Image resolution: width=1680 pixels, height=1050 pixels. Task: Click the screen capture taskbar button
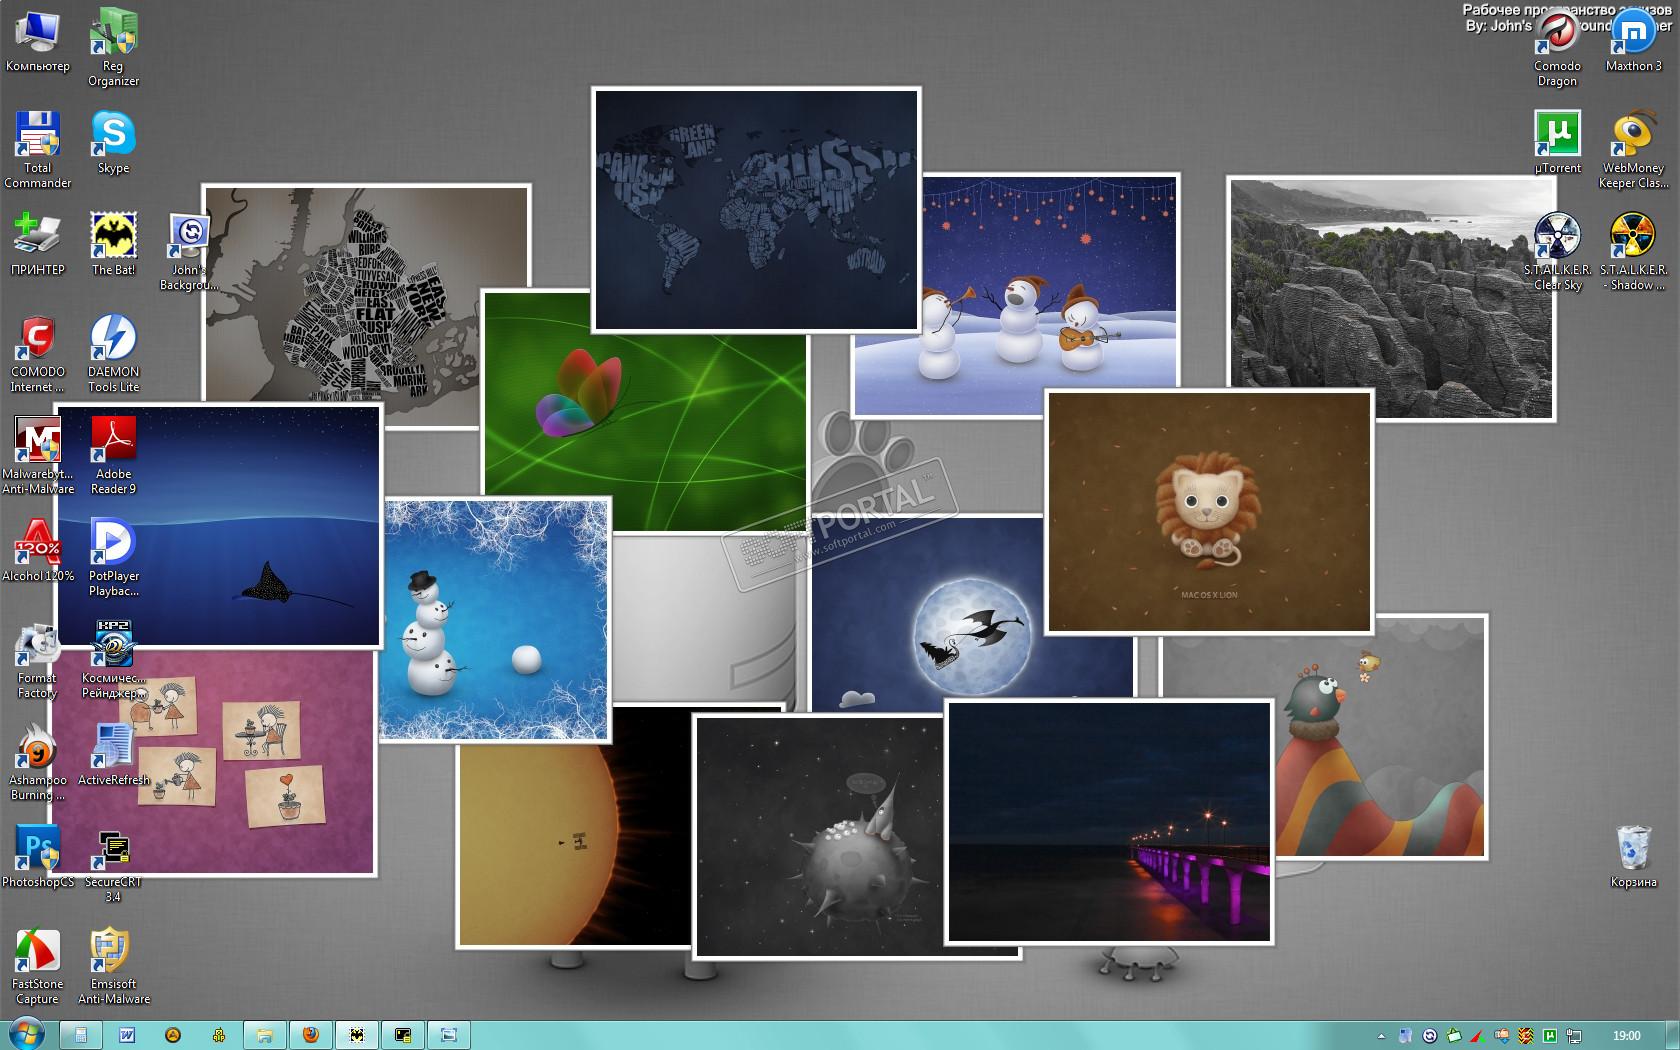[449, 1035]
